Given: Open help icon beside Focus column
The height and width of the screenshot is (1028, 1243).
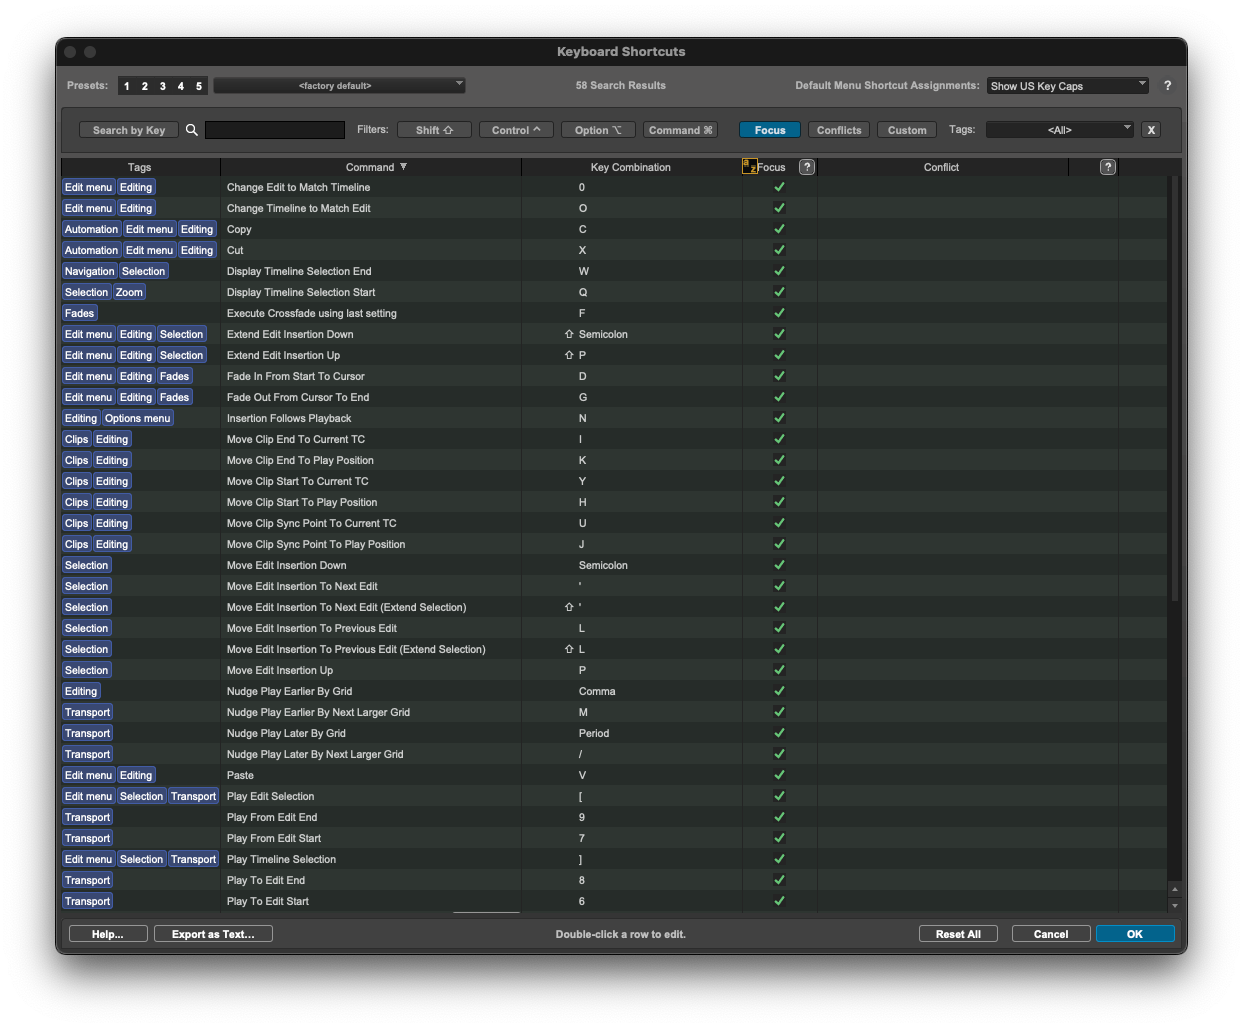Looking at the screenshot, I should tap(807, 167).
